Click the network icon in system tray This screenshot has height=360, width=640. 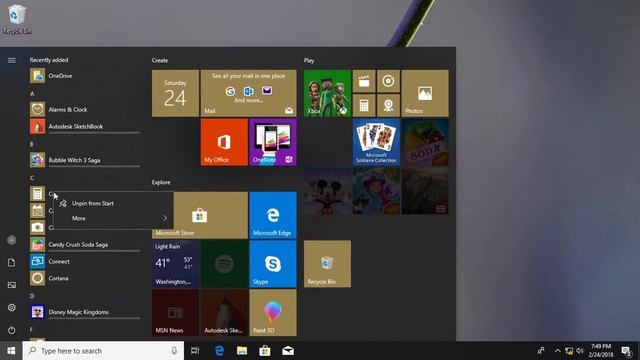click(569, 351)
